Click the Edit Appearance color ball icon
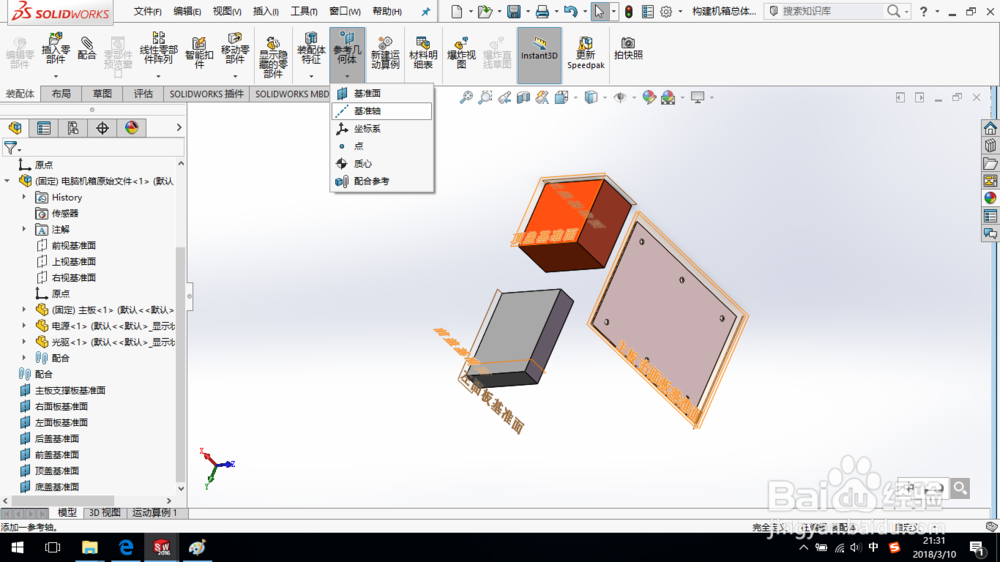 point(649,98)
